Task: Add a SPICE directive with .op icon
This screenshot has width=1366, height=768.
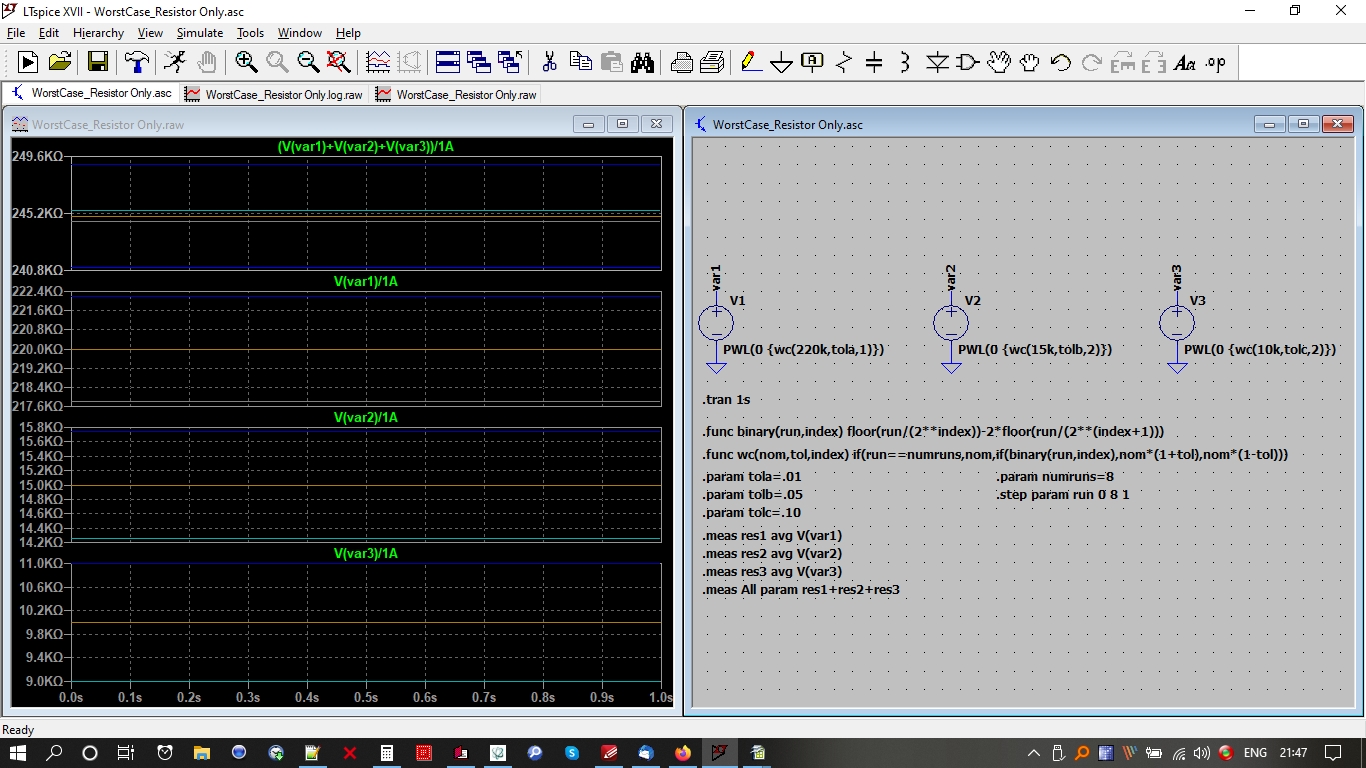Action: (1216, 63)
